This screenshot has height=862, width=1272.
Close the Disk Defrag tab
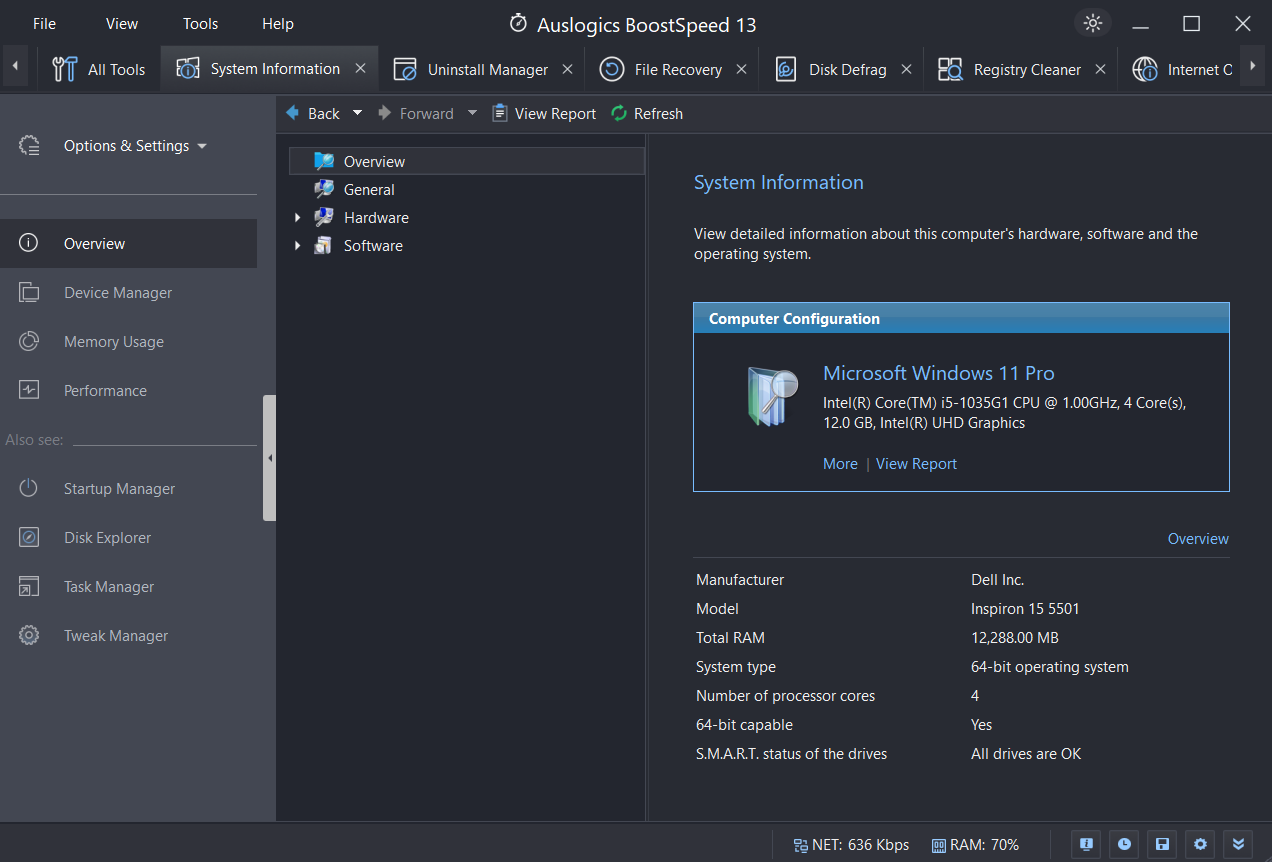pyautogui.click(x=906, y=69)
